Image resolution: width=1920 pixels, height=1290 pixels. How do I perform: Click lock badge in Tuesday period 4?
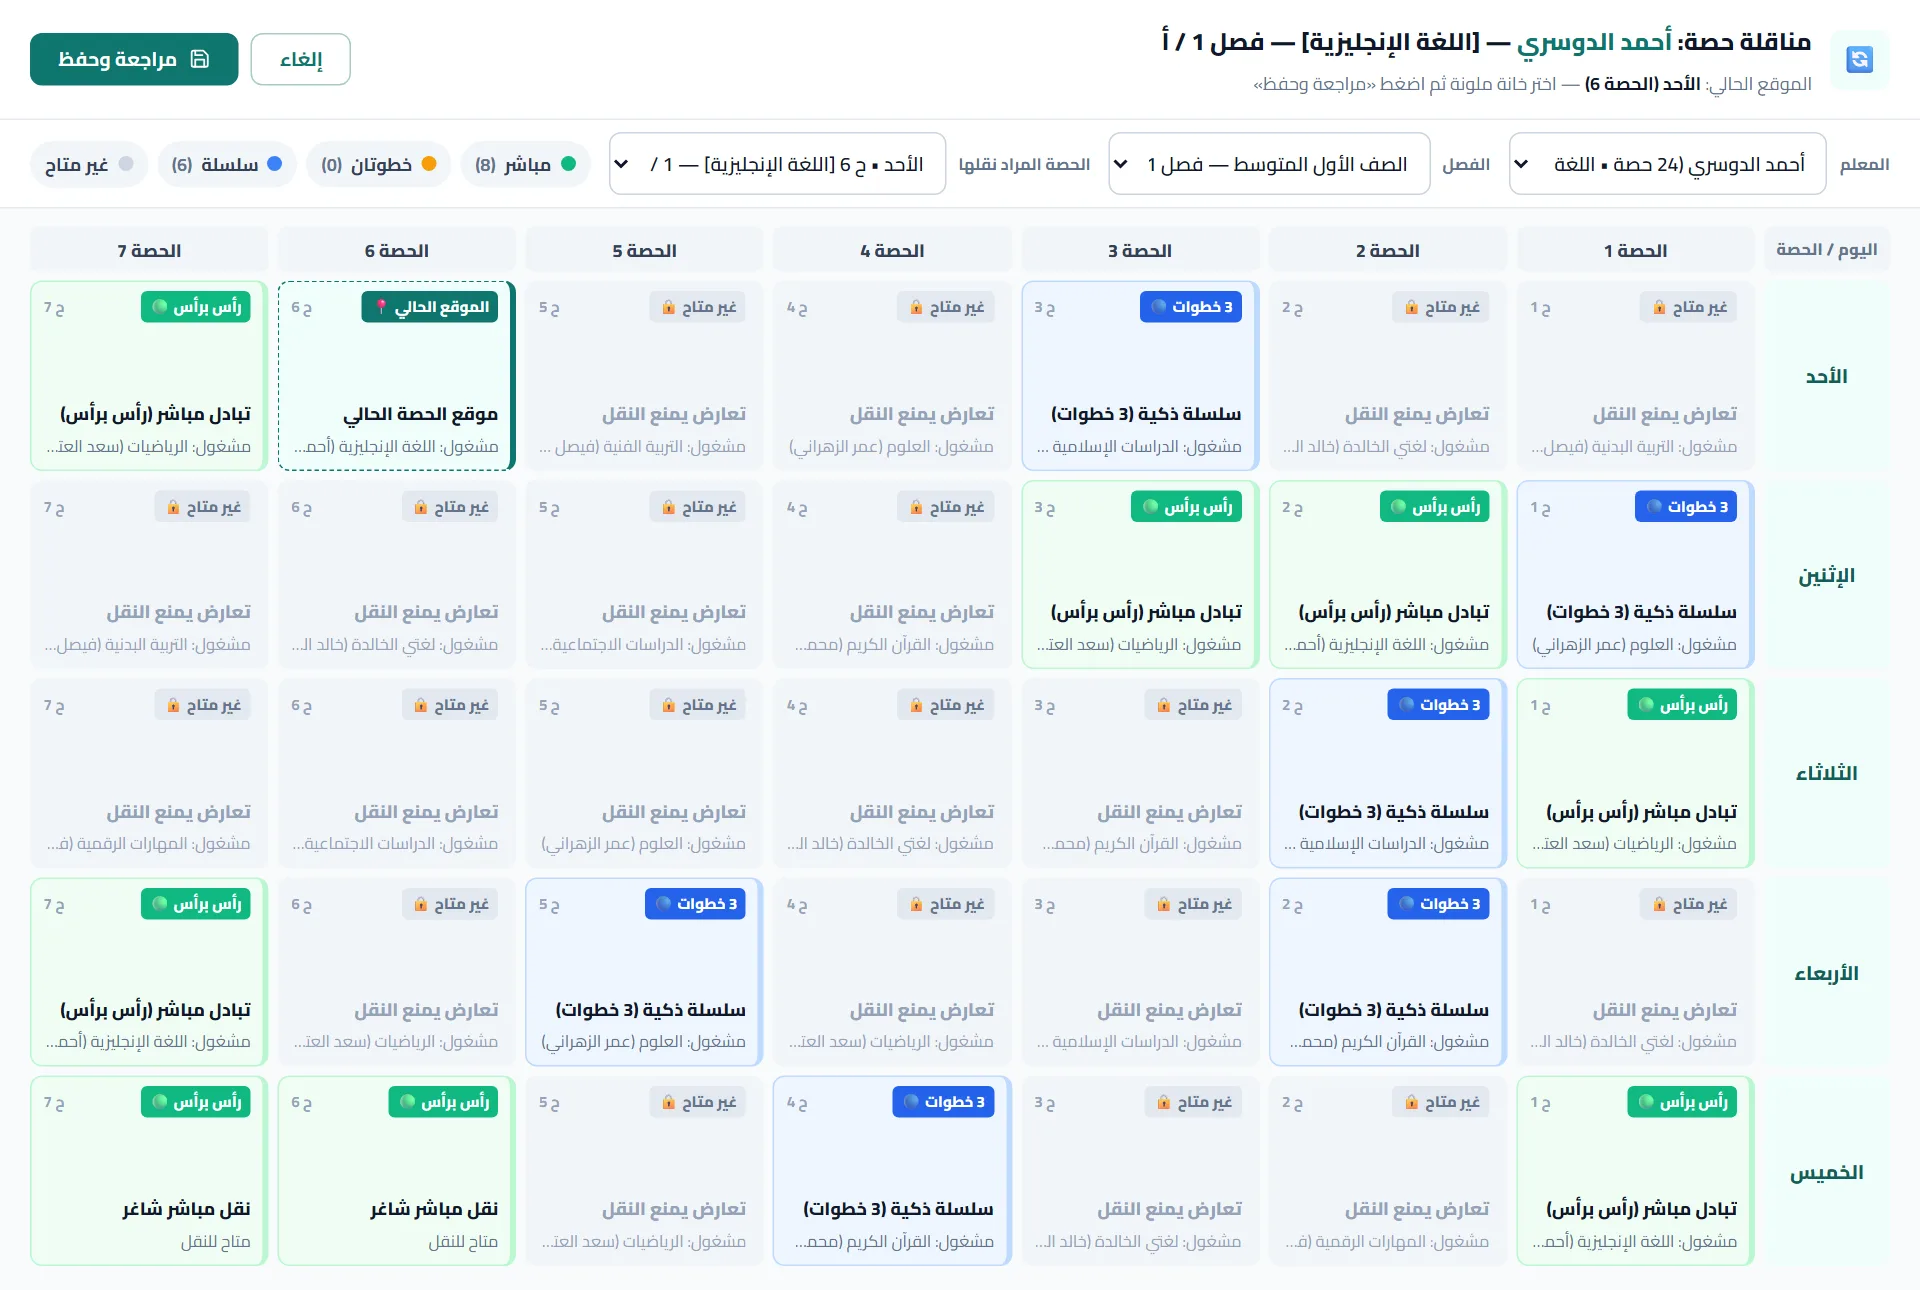click(x=946, y=705)
